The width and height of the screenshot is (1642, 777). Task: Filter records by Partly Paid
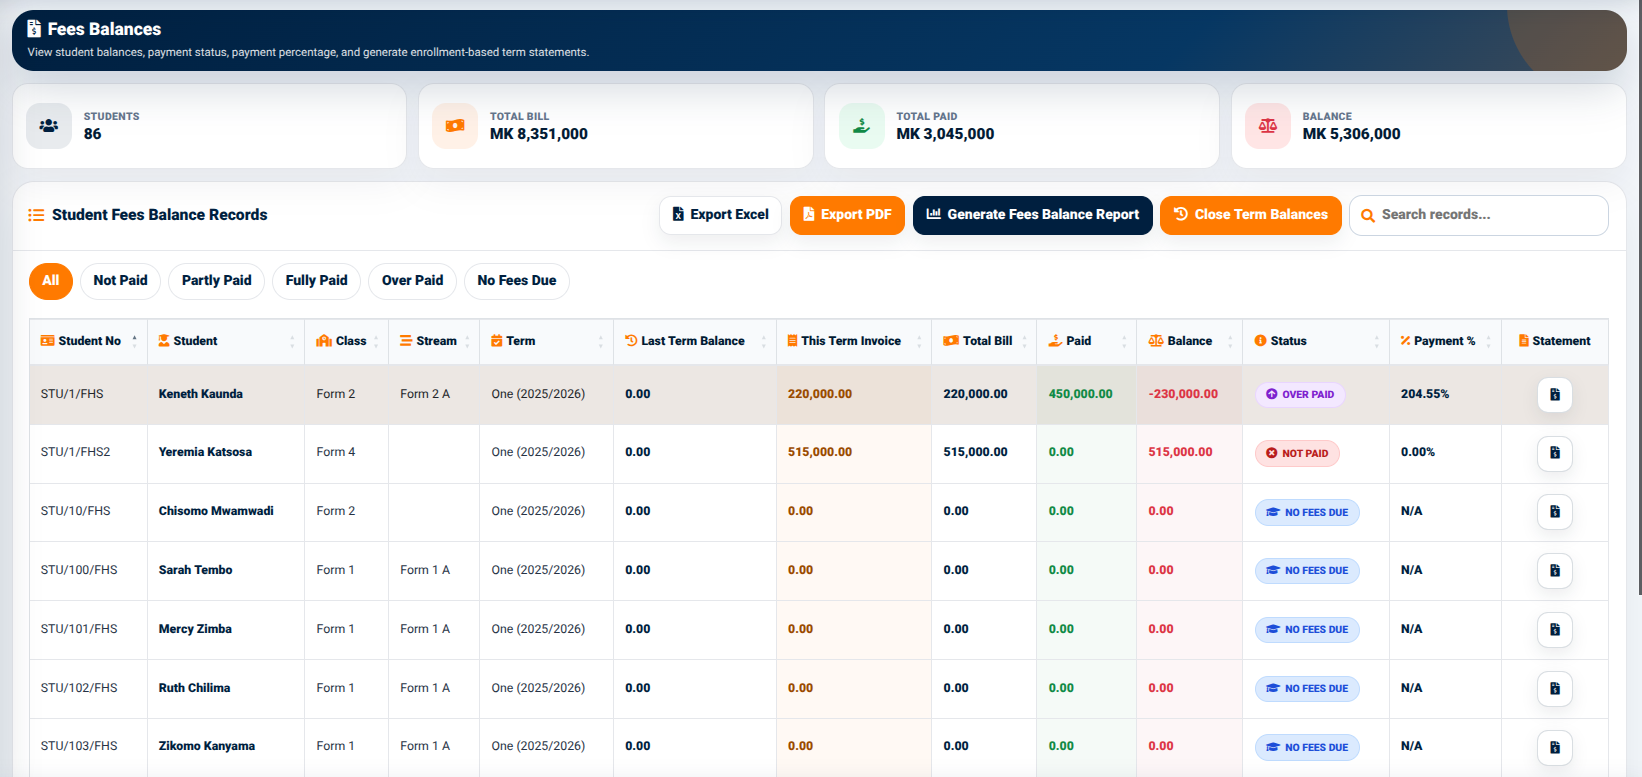click(216, 281)
